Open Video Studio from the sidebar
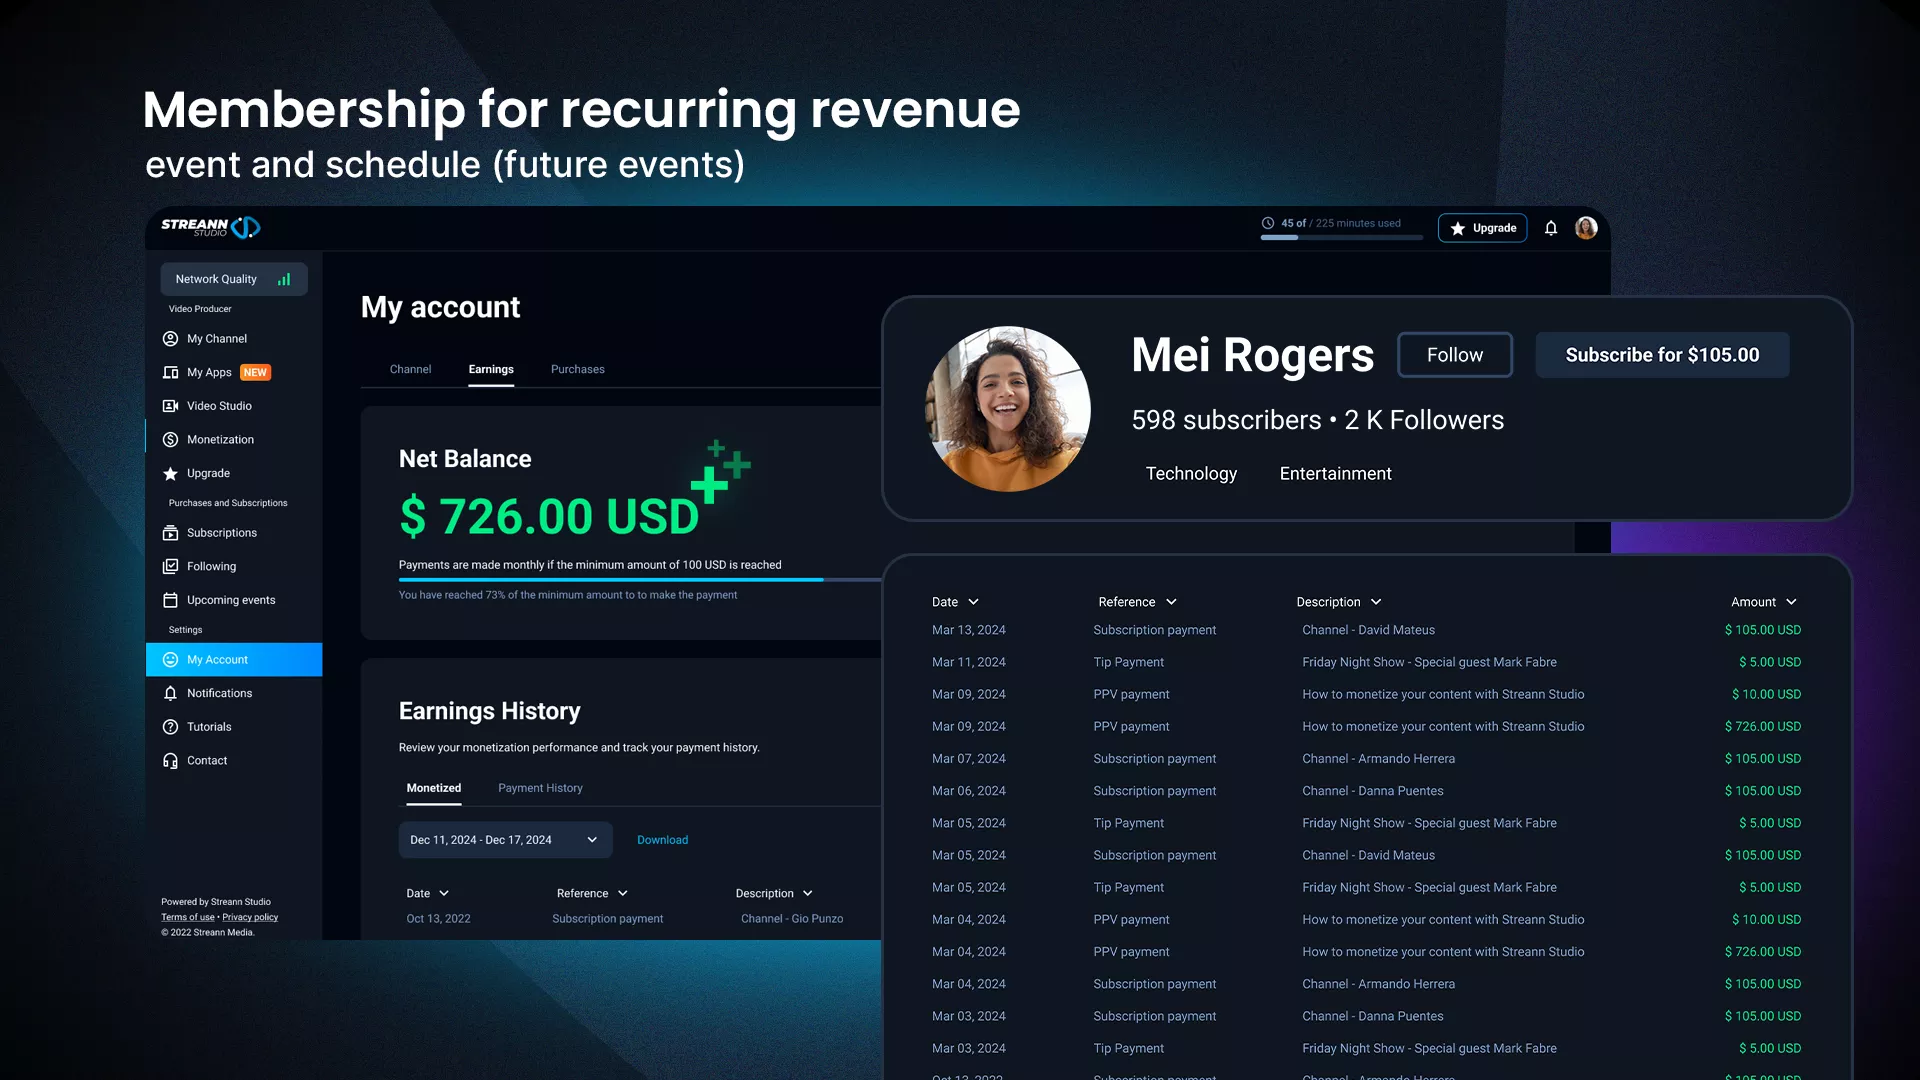1920x1080 pixels. [x=219, y=406]
